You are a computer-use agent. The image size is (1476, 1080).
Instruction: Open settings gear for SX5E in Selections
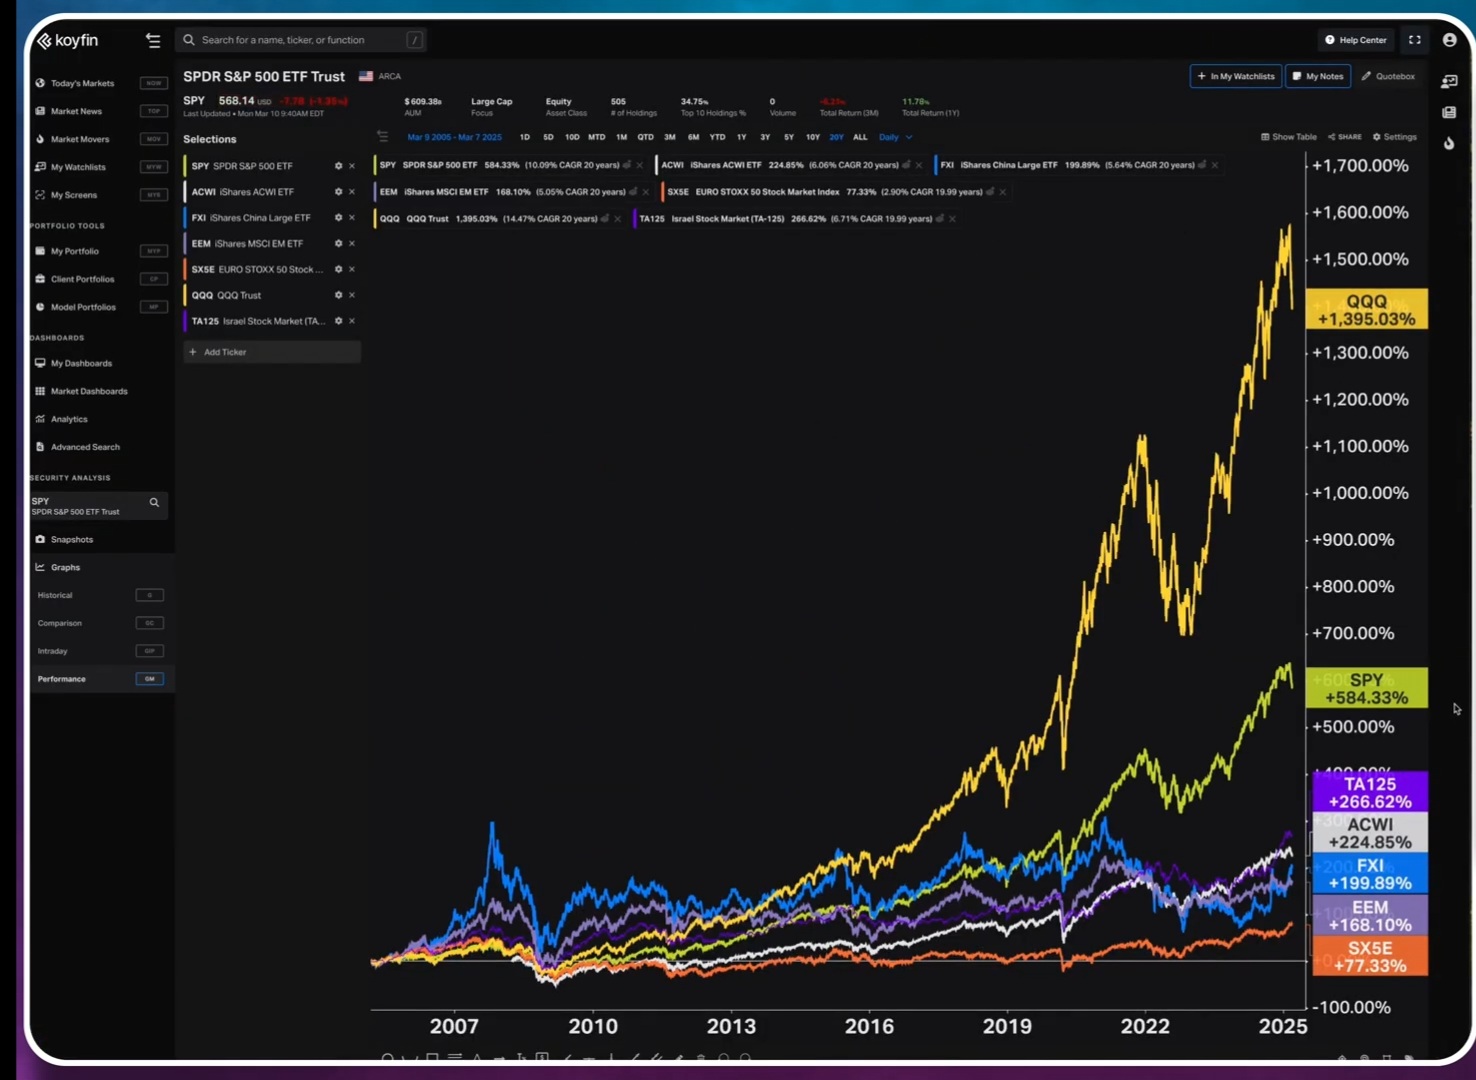point(338,270)
